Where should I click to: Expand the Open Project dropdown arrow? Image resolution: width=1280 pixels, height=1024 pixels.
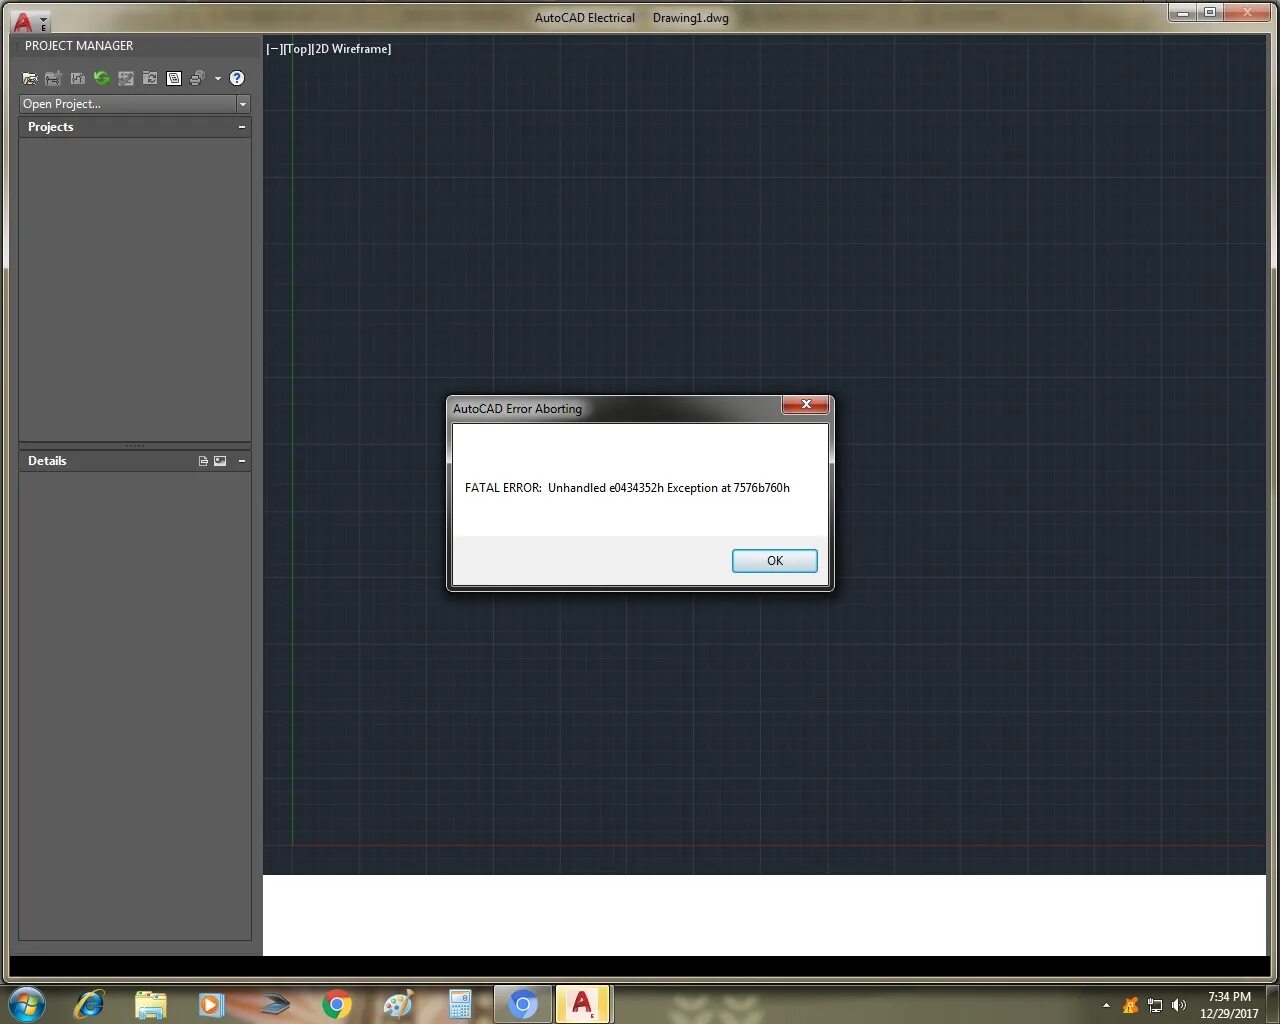[242, 104]
